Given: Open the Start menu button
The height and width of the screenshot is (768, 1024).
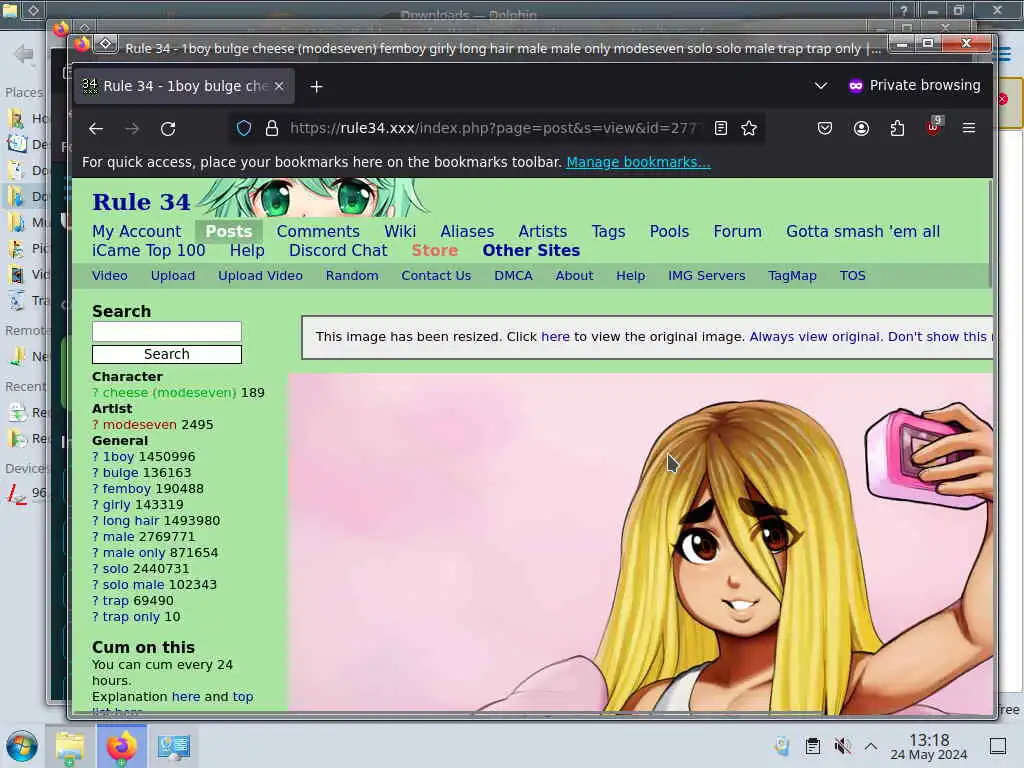Looking at the screenshot, I should tap(22, 746).
